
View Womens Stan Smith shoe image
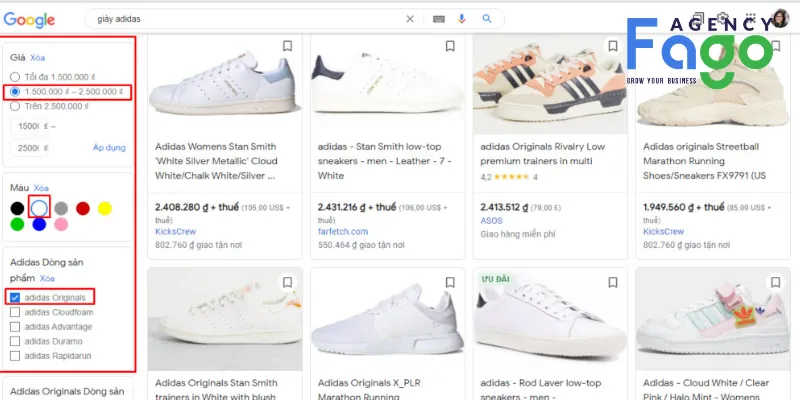(225, 84)
